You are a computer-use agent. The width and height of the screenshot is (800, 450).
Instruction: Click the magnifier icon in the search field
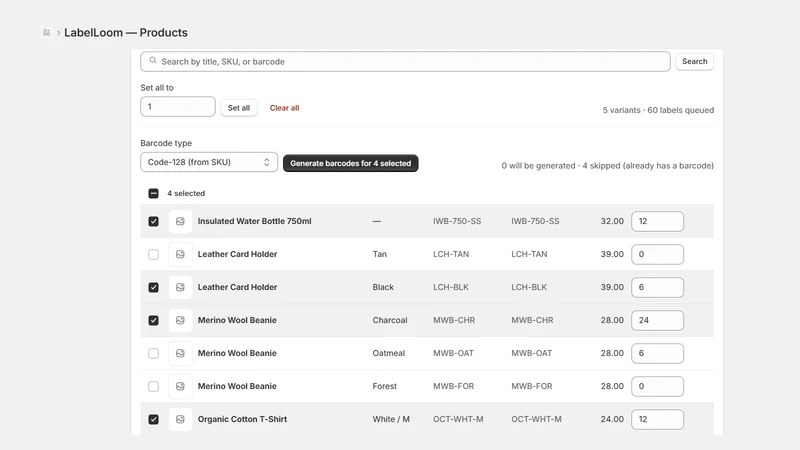pyautogui.click(x=153, y=61)
